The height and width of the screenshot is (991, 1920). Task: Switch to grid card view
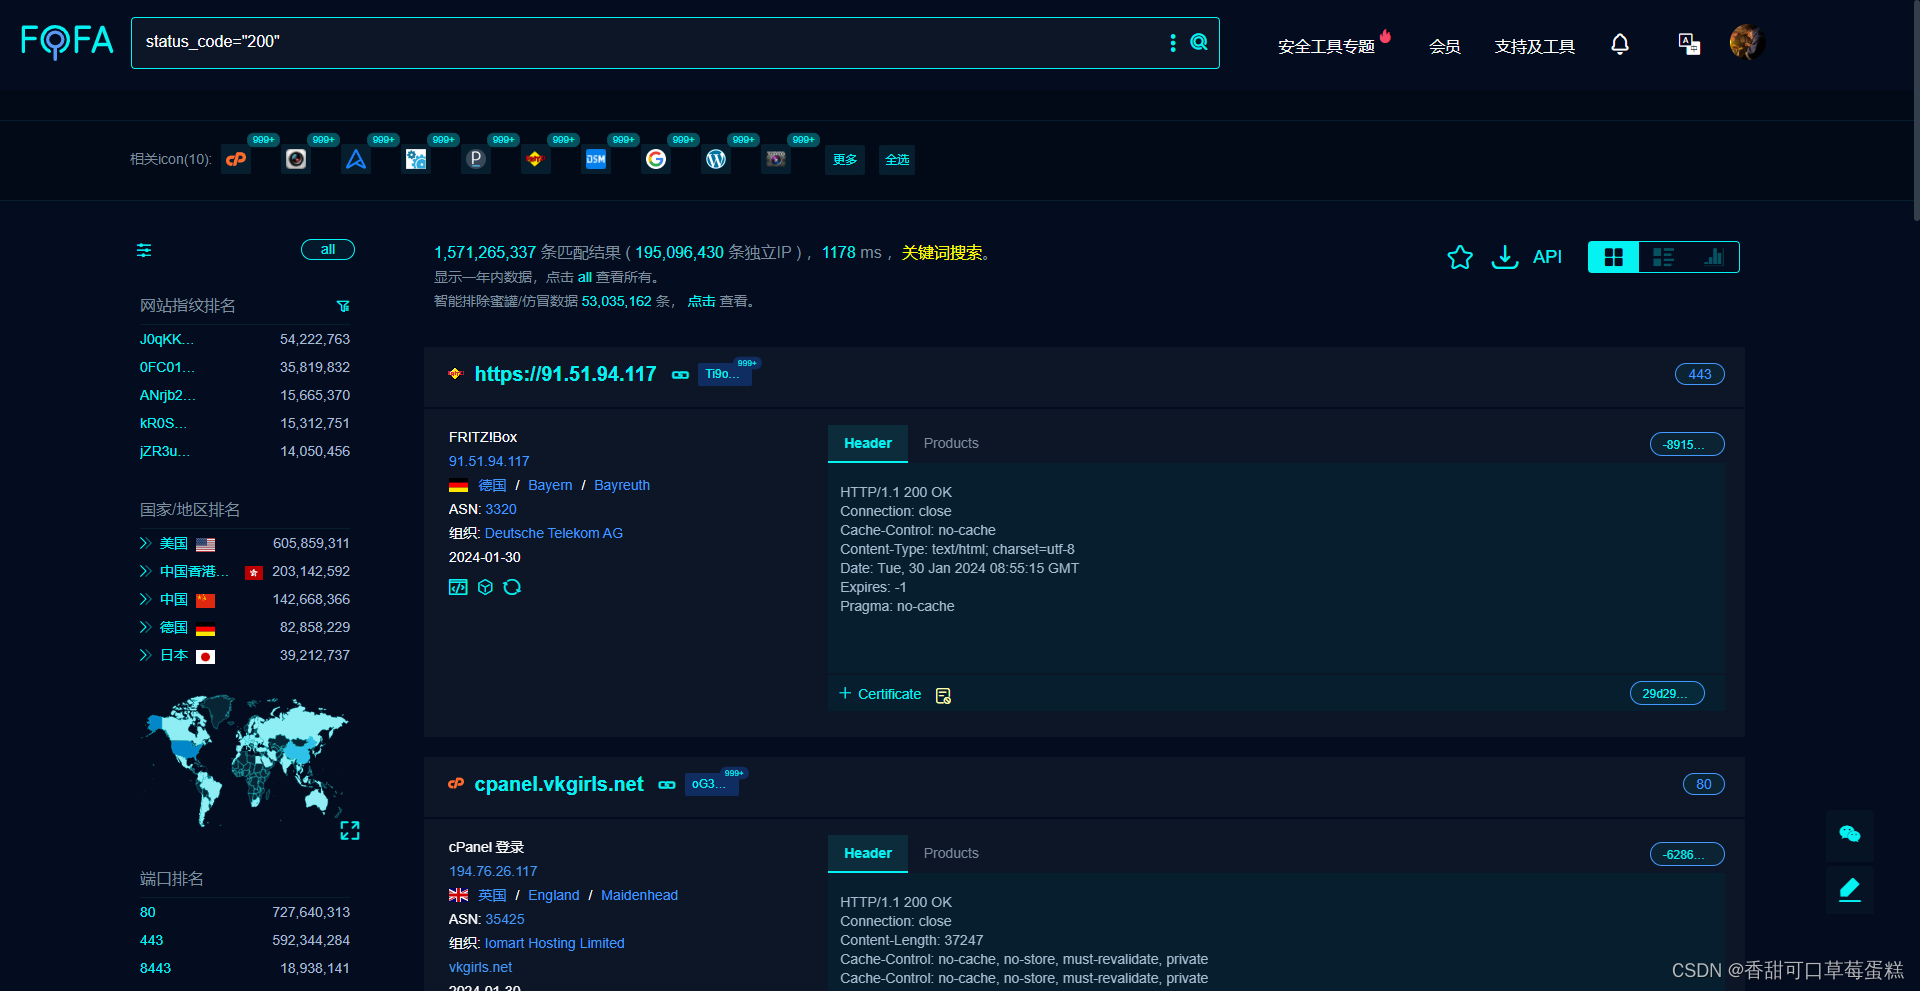tap(1613, 257)
